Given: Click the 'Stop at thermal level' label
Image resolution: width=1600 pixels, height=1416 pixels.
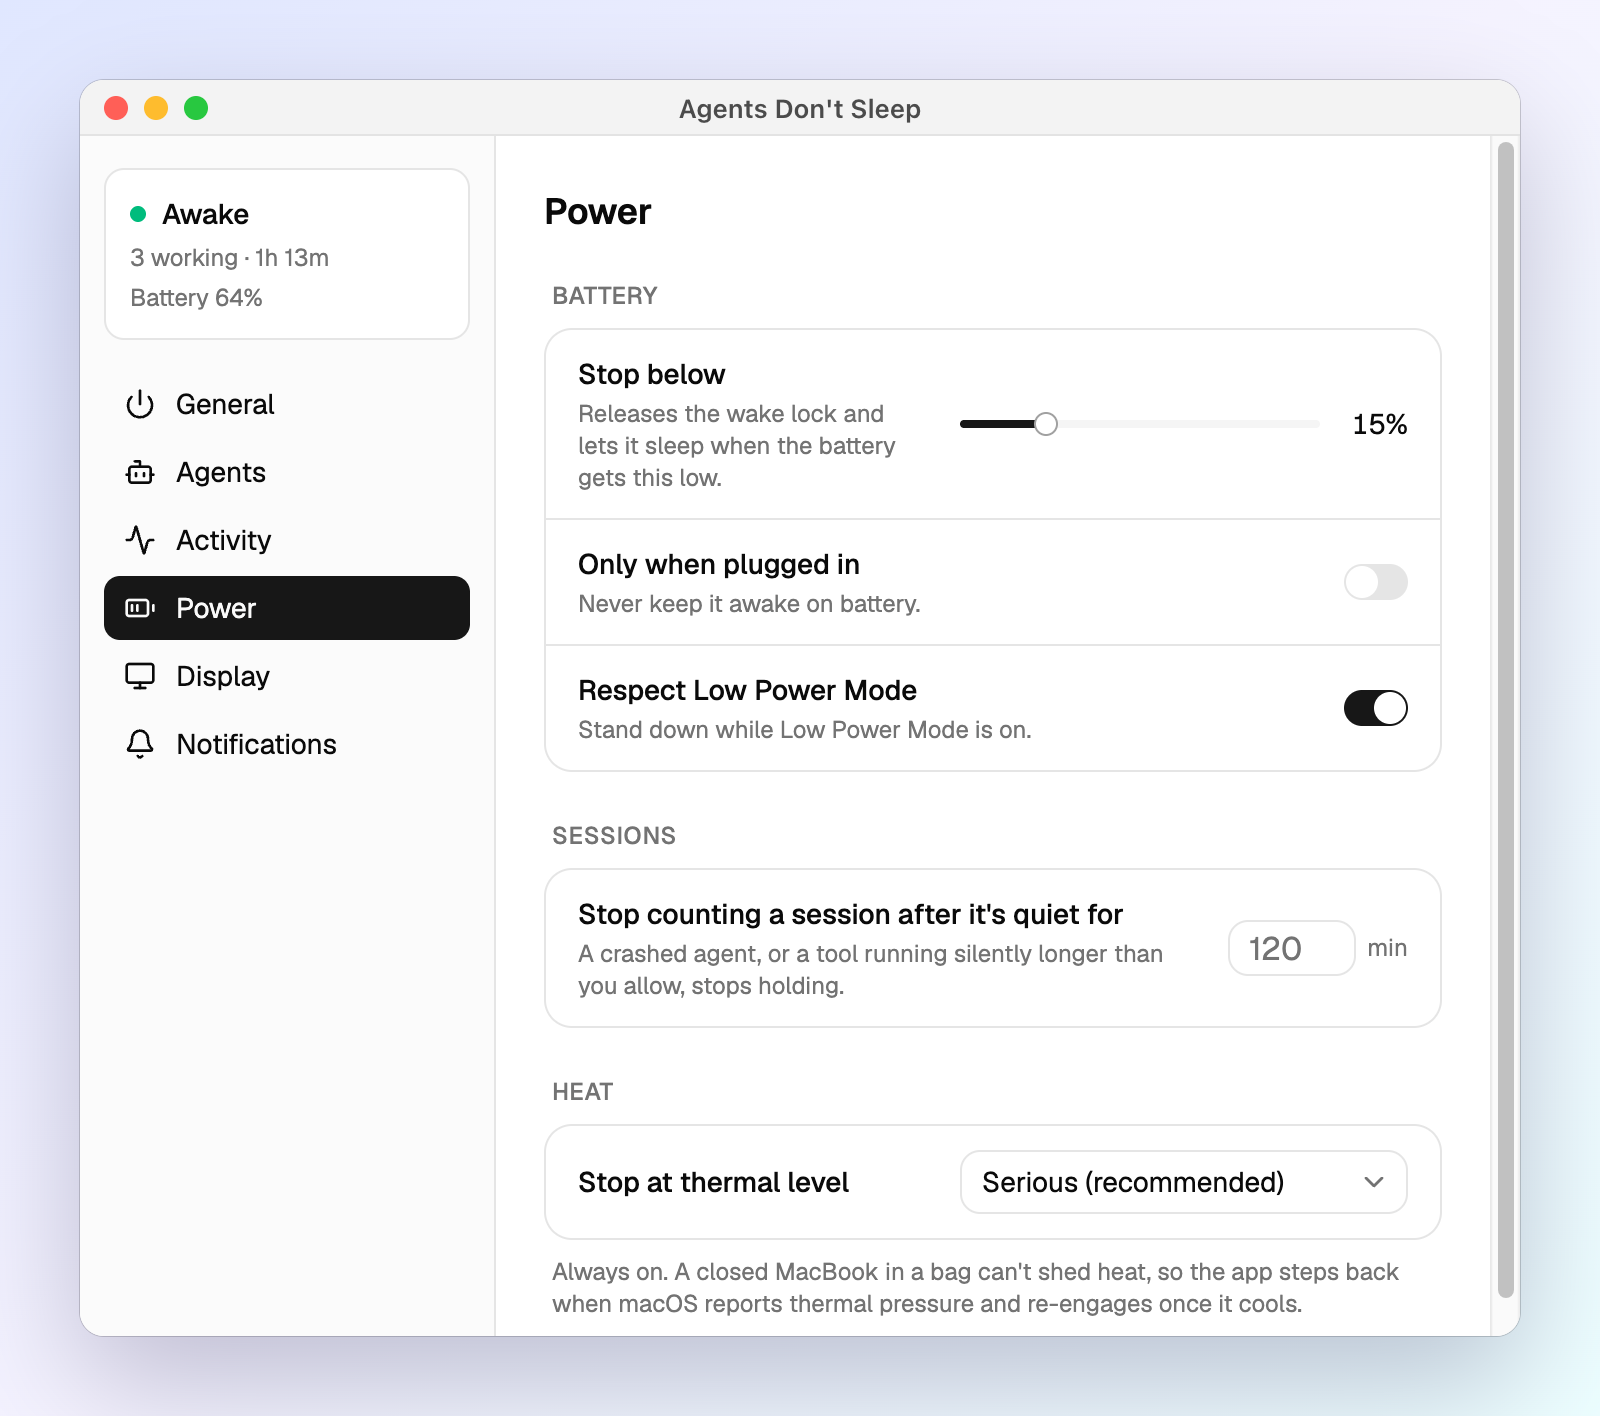Looking at the screenshot, I should (714, 1182).
